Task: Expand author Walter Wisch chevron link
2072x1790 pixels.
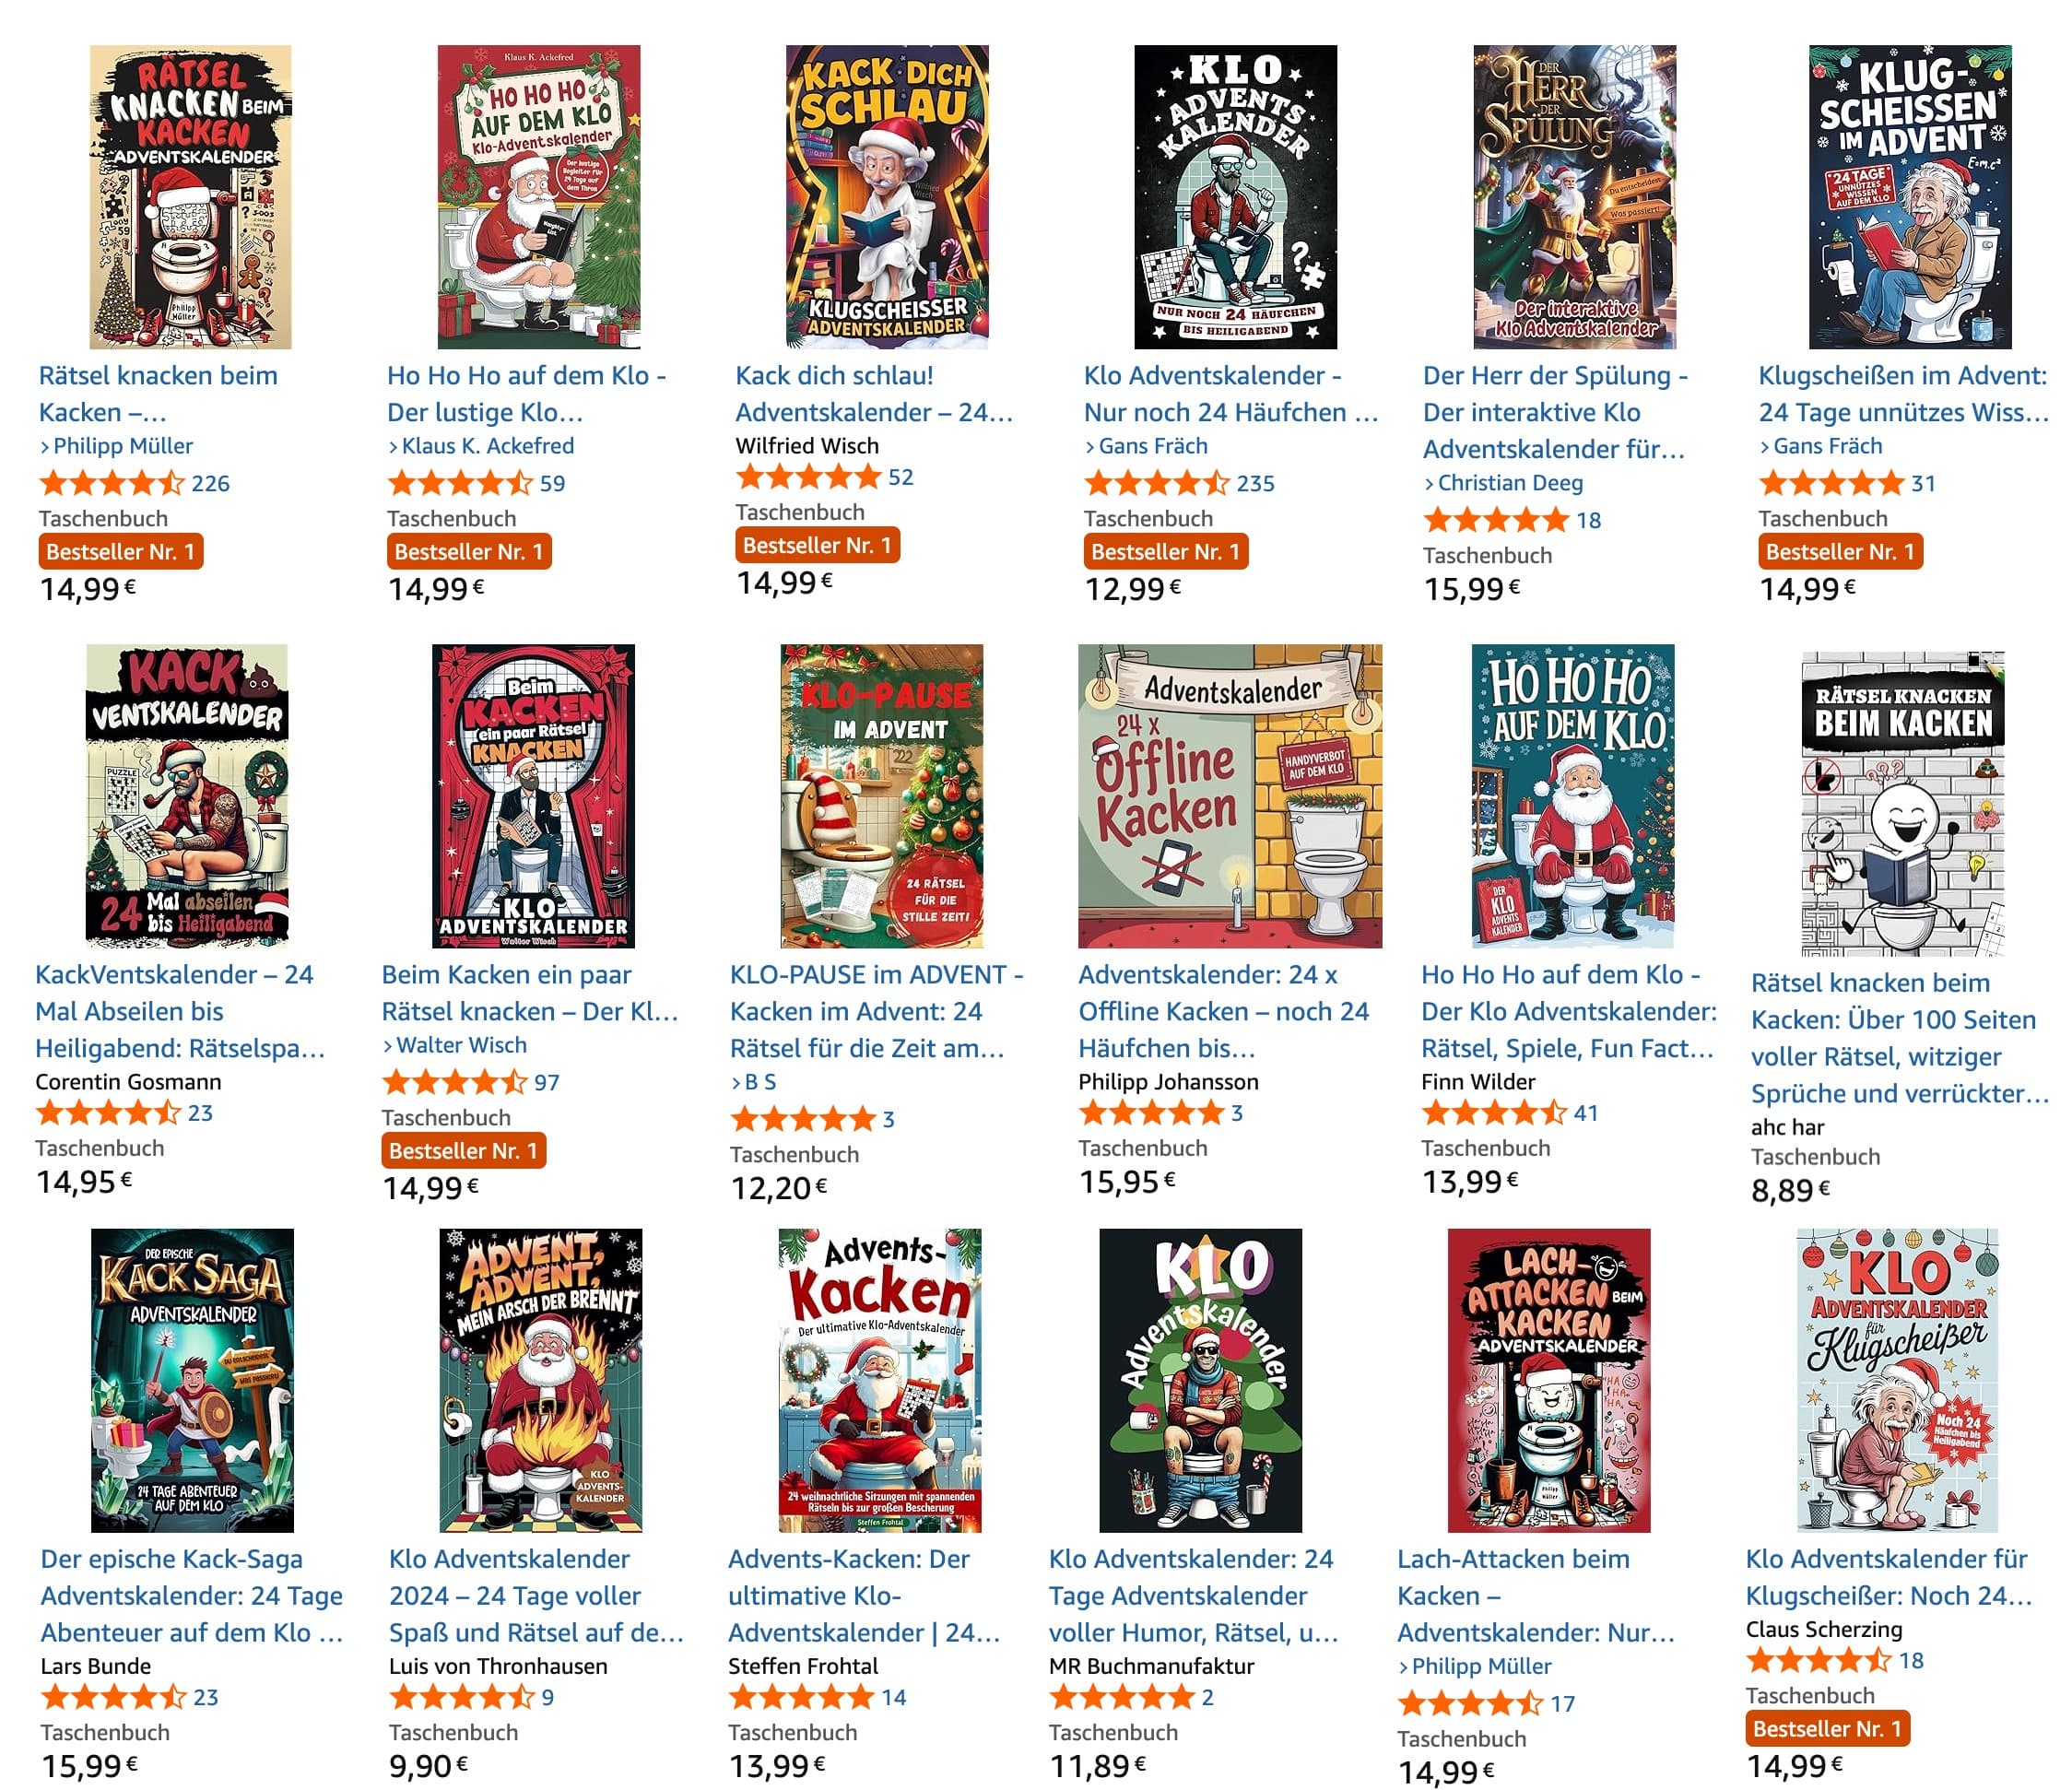Action: tap(454, 1045)
